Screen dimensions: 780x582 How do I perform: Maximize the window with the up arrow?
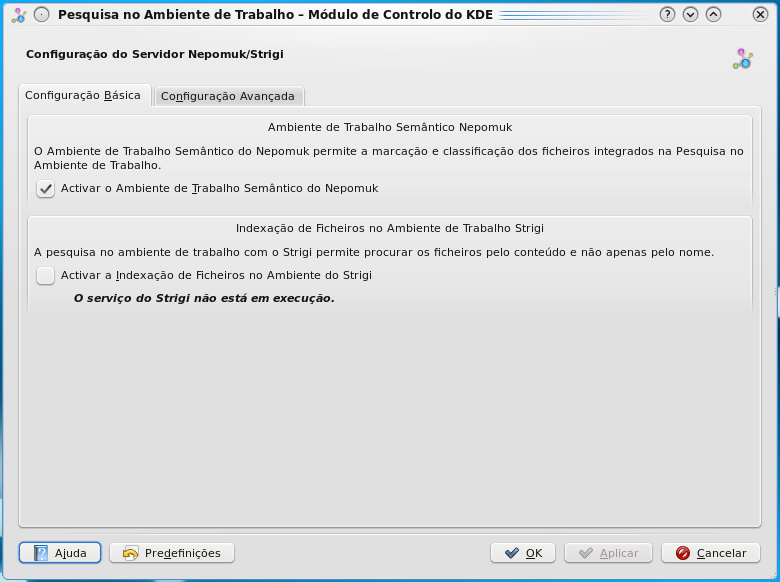point(713,15)
